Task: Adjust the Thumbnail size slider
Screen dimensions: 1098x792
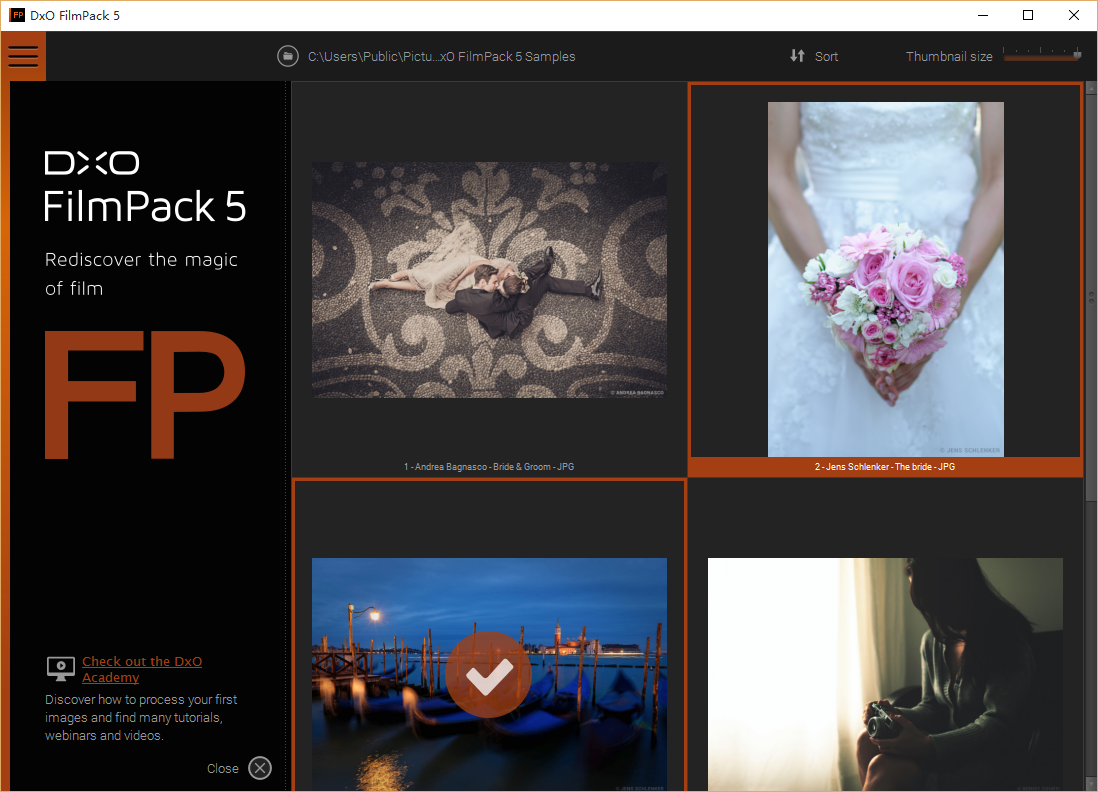Action: coord(1042,57)
